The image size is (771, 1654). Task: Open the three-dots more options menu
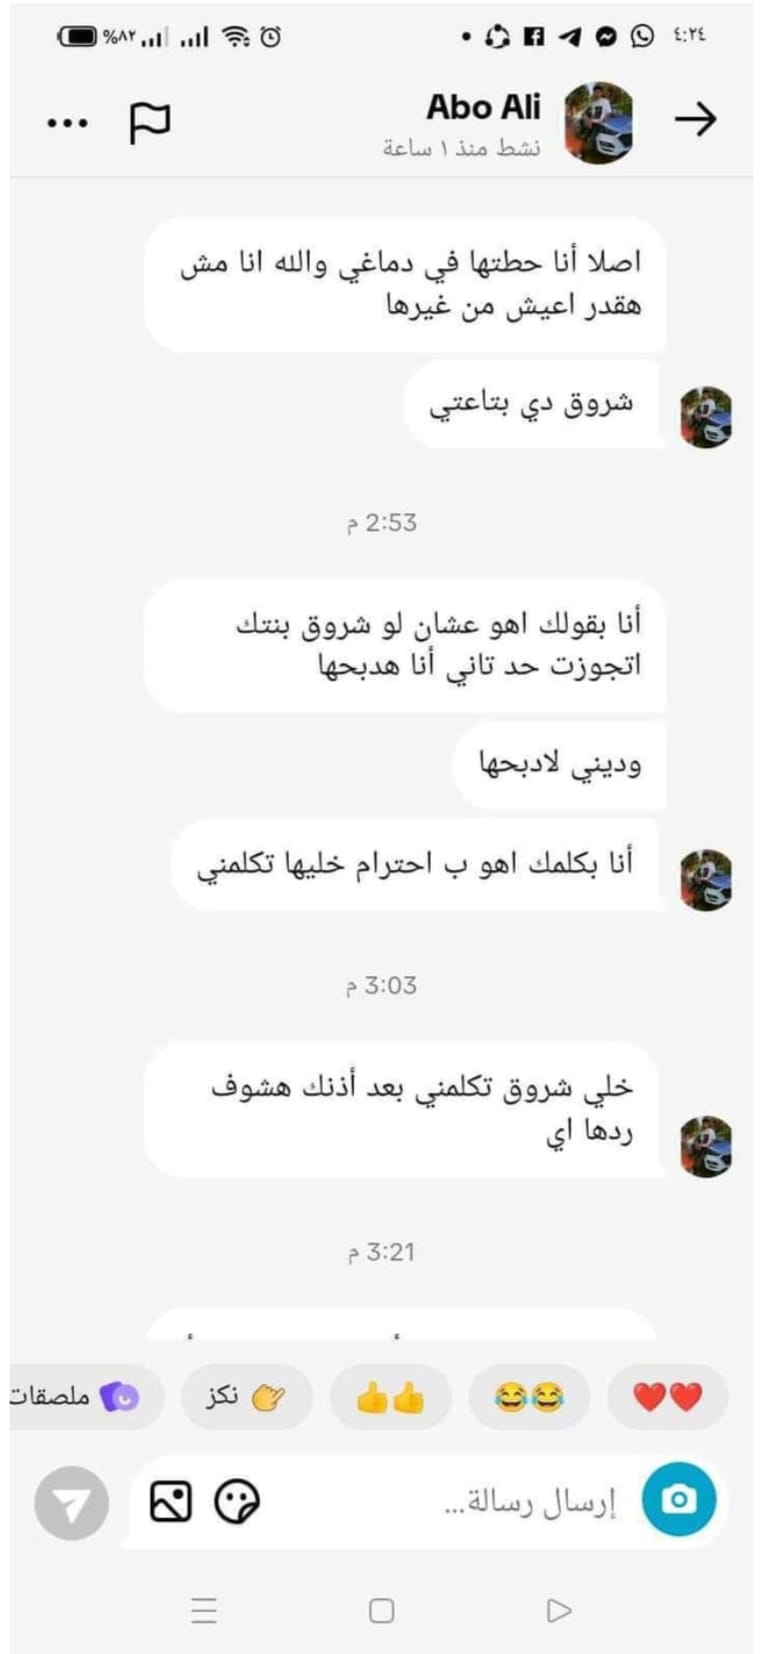point(68,124)
